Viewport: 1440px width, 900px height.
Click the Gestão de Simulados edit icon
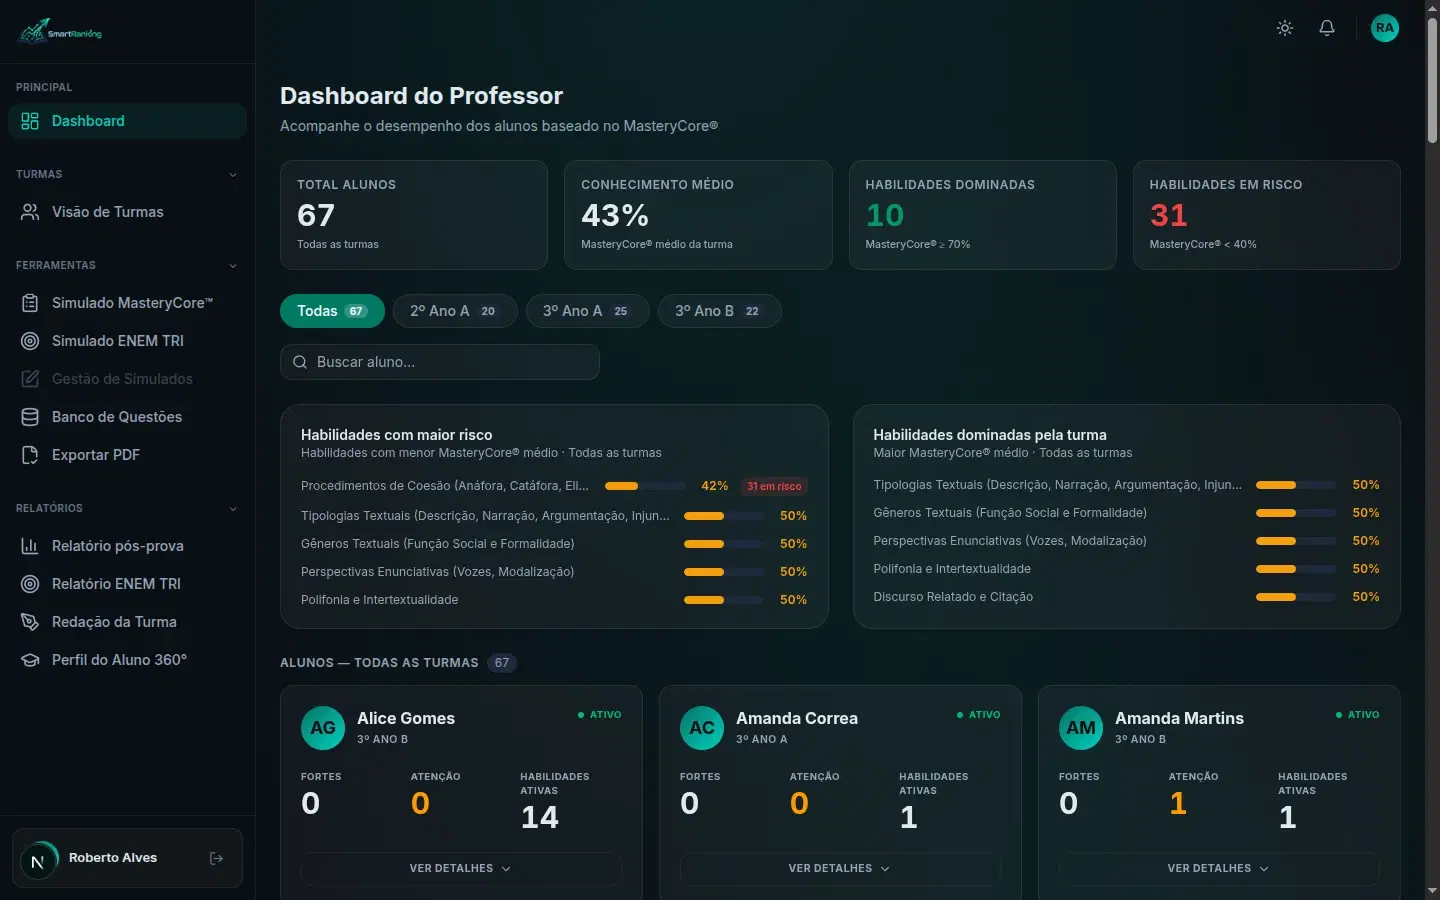click(30, 379)
